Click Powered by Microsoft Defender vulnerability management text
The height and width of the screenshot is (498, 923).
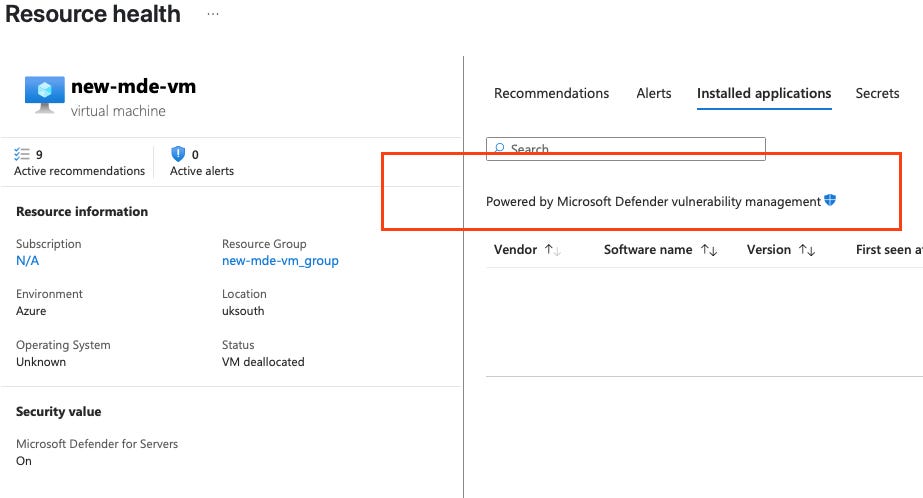pyautogui.click(x=653, y=201)
